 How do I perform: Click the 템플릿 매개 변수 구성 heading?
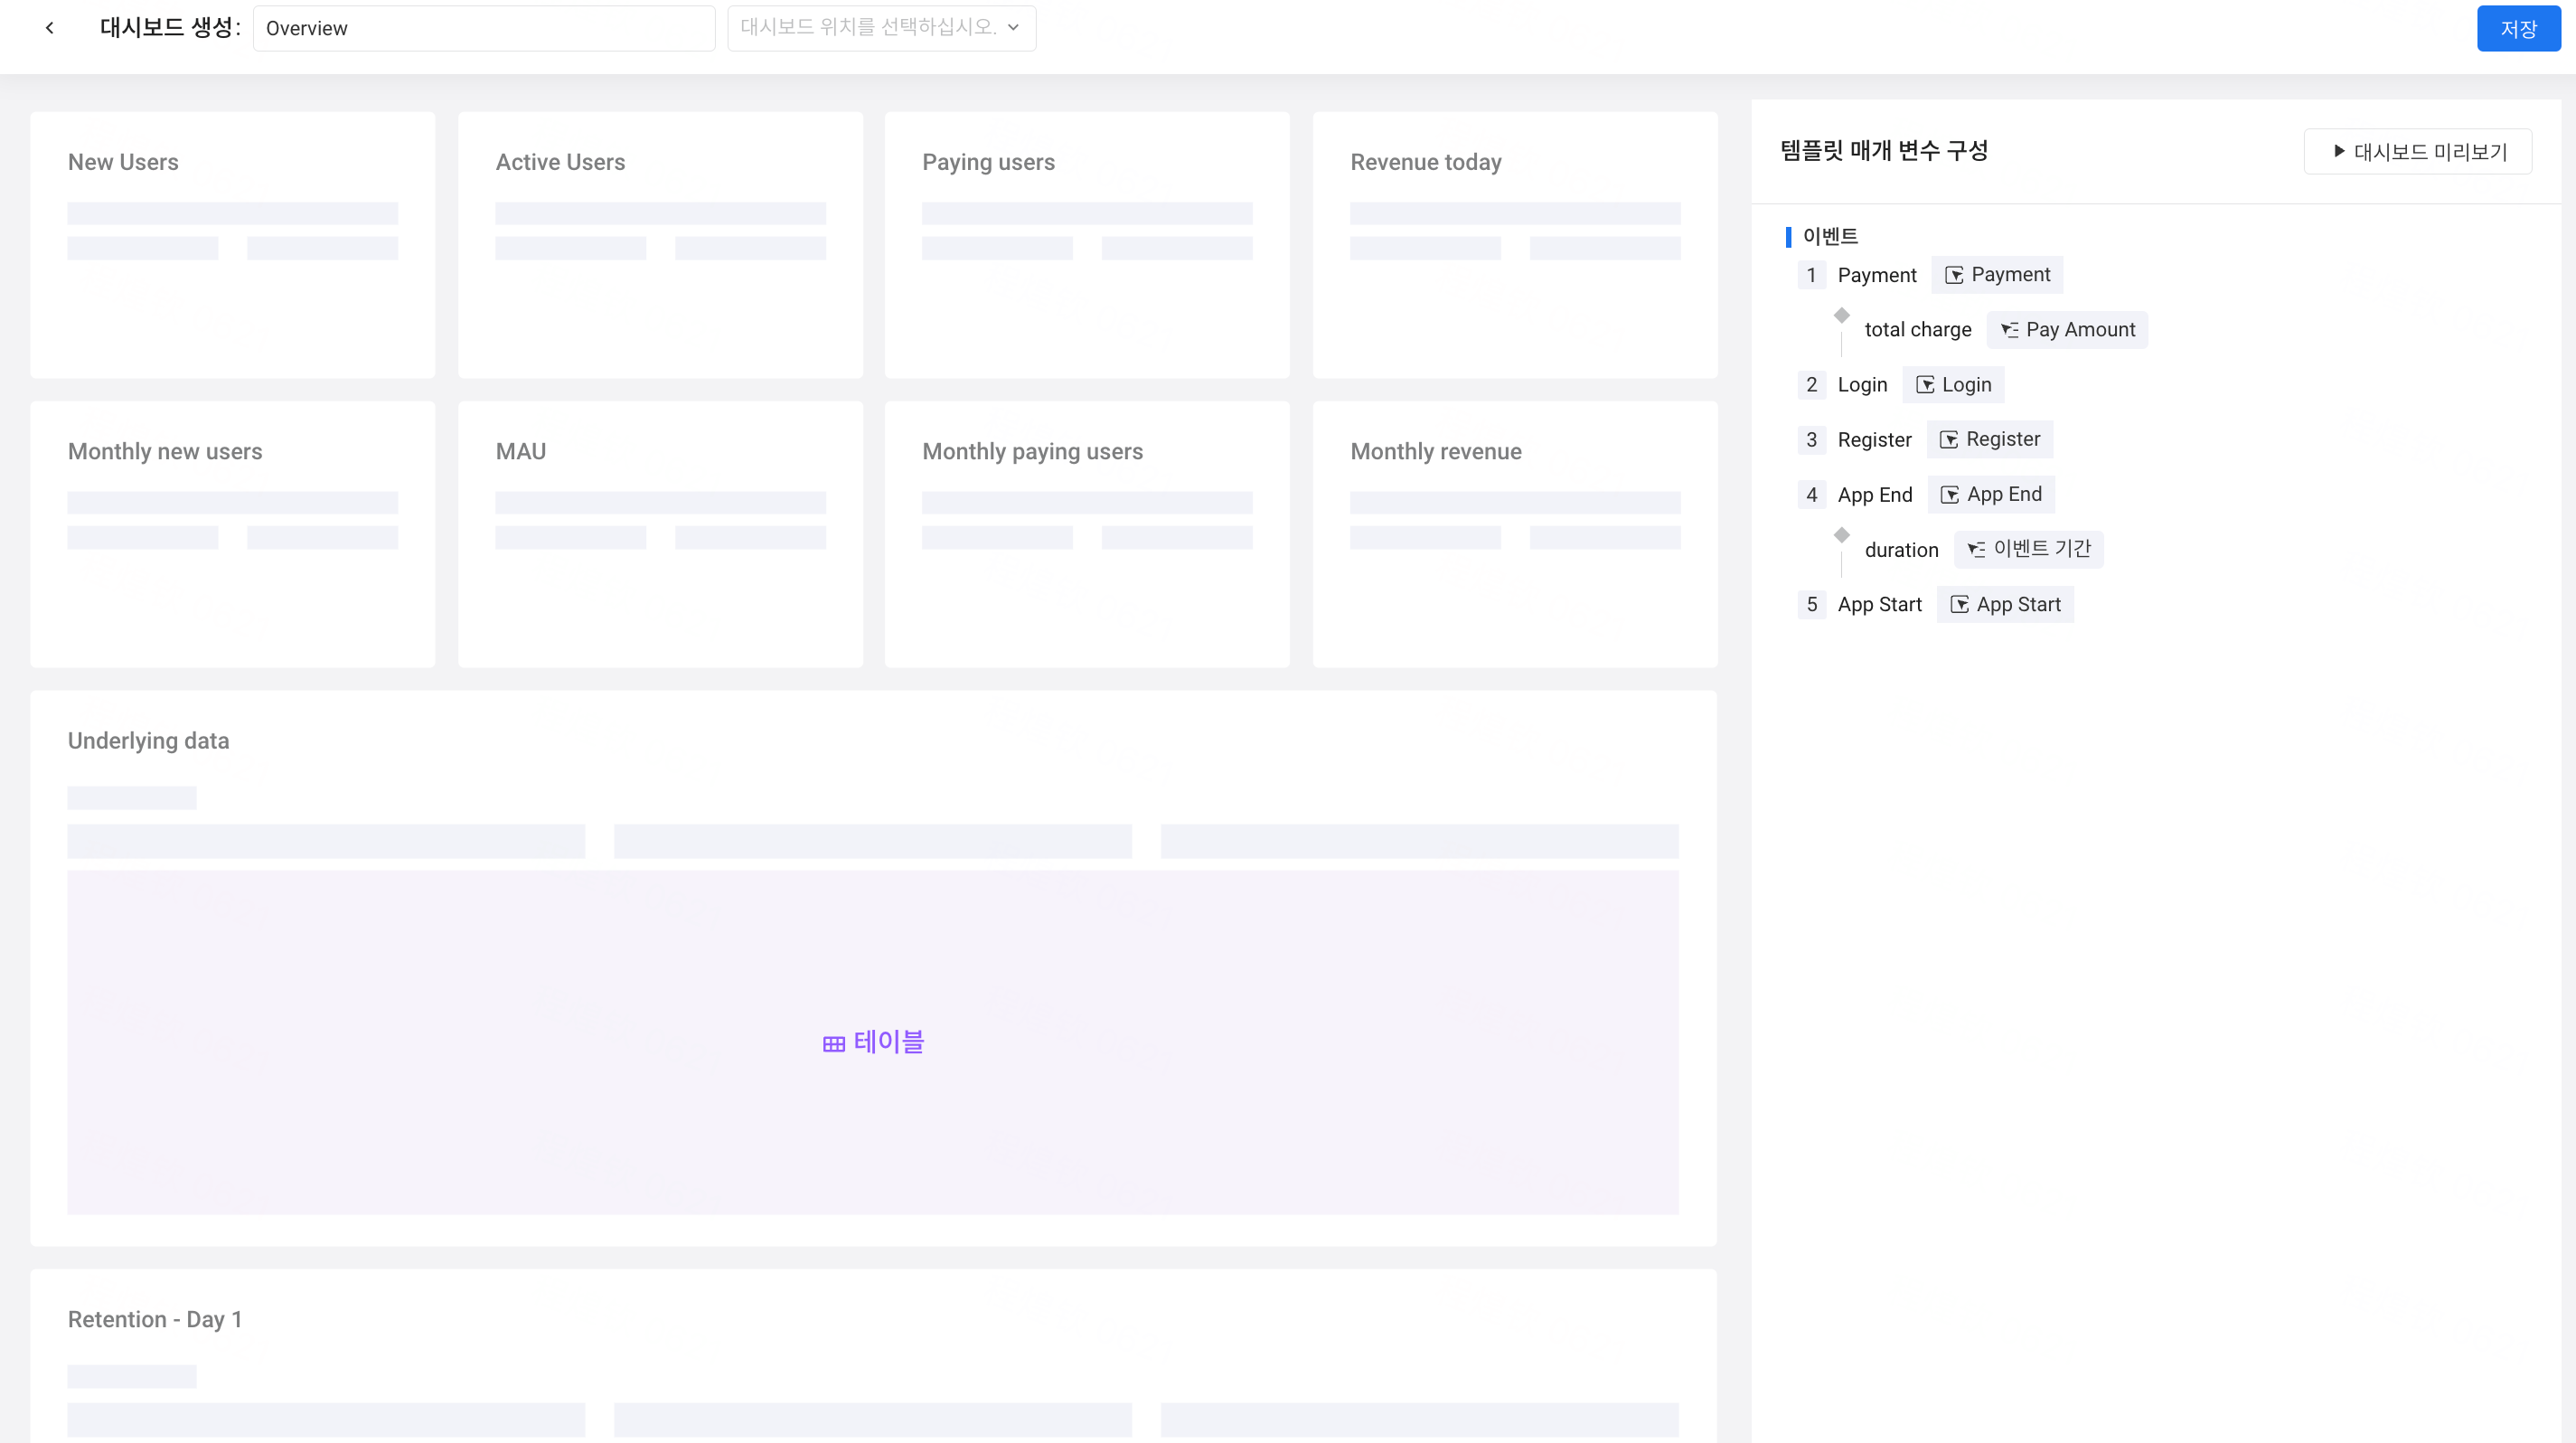coord(1884,151)
